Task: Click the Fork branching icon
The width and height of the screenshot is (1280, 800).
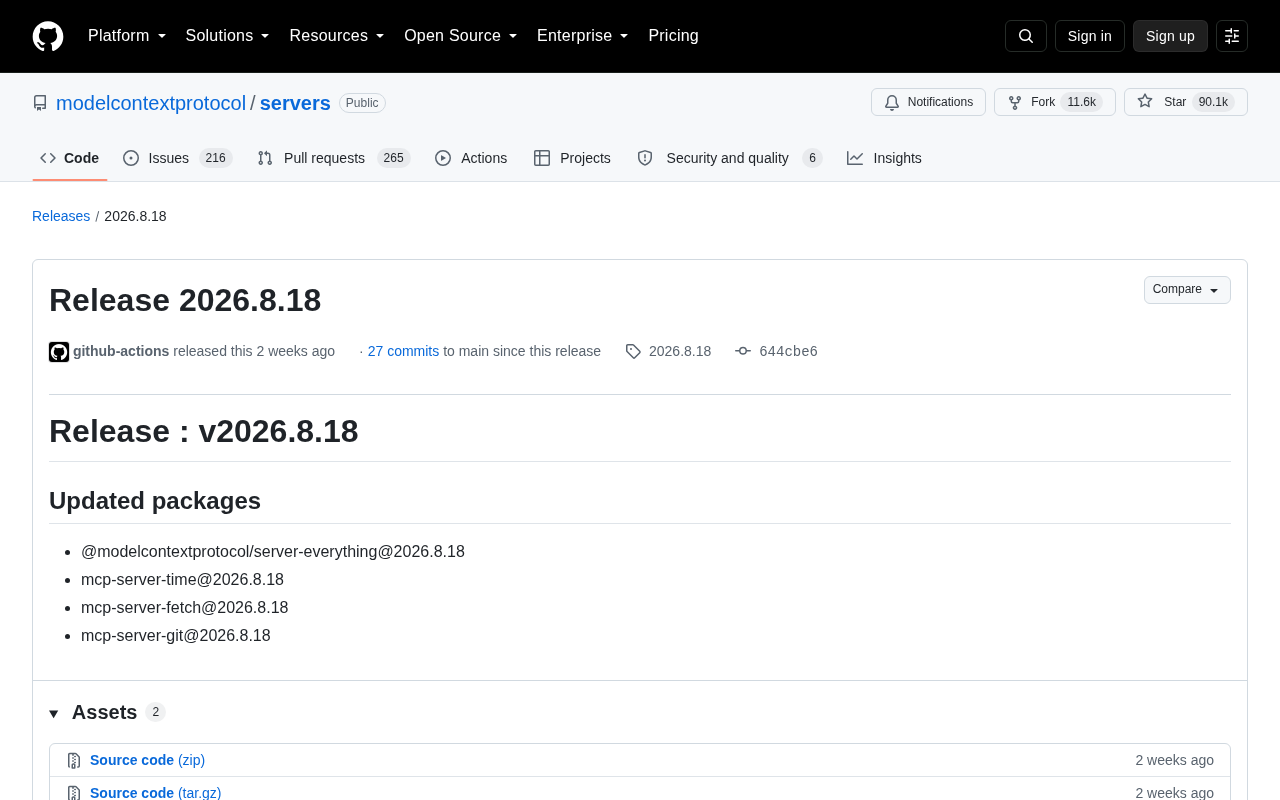Action: (1015, 102)
